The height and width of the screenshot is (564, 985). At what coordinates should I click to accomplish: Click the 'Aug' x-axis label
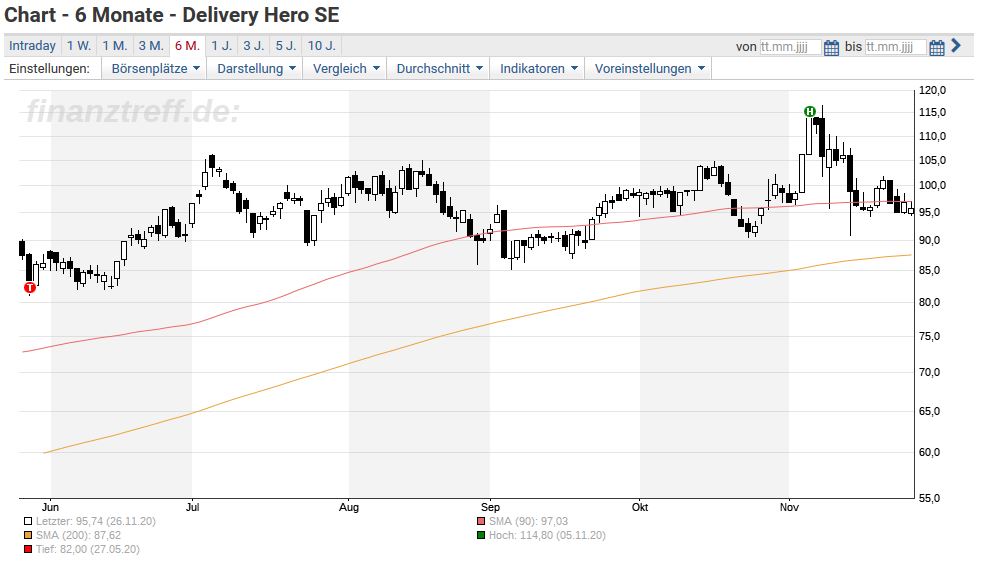coord(349,507)
